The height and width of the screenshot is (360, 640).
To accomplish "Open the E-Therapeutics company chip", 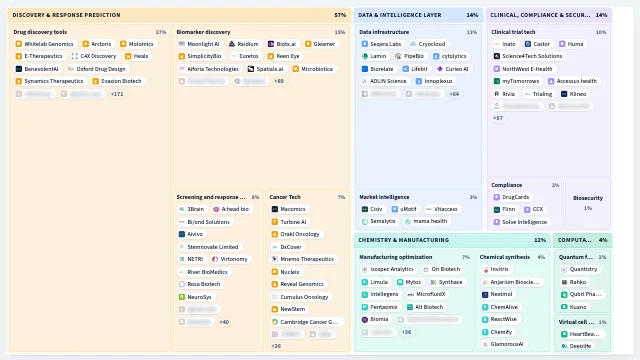I will click(39, 56).
